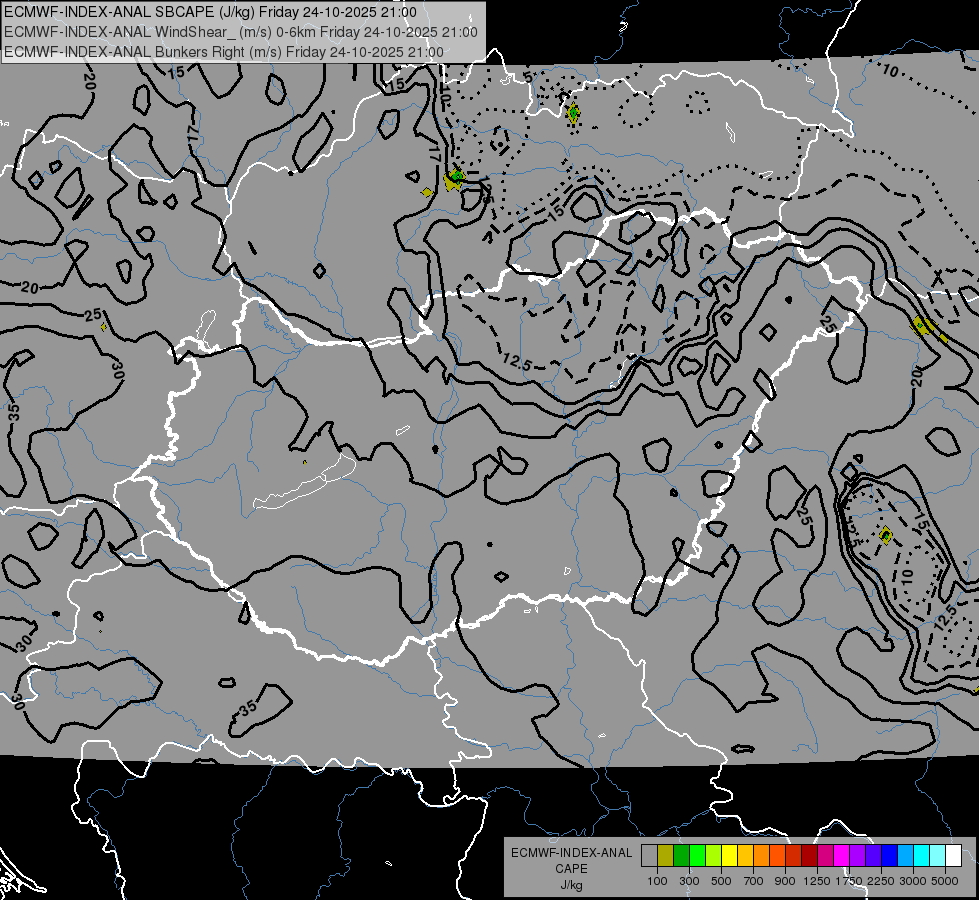This screenshot has height=900, width=979.
Task: Click the 300 legend tick label
Action: point(689,881)
